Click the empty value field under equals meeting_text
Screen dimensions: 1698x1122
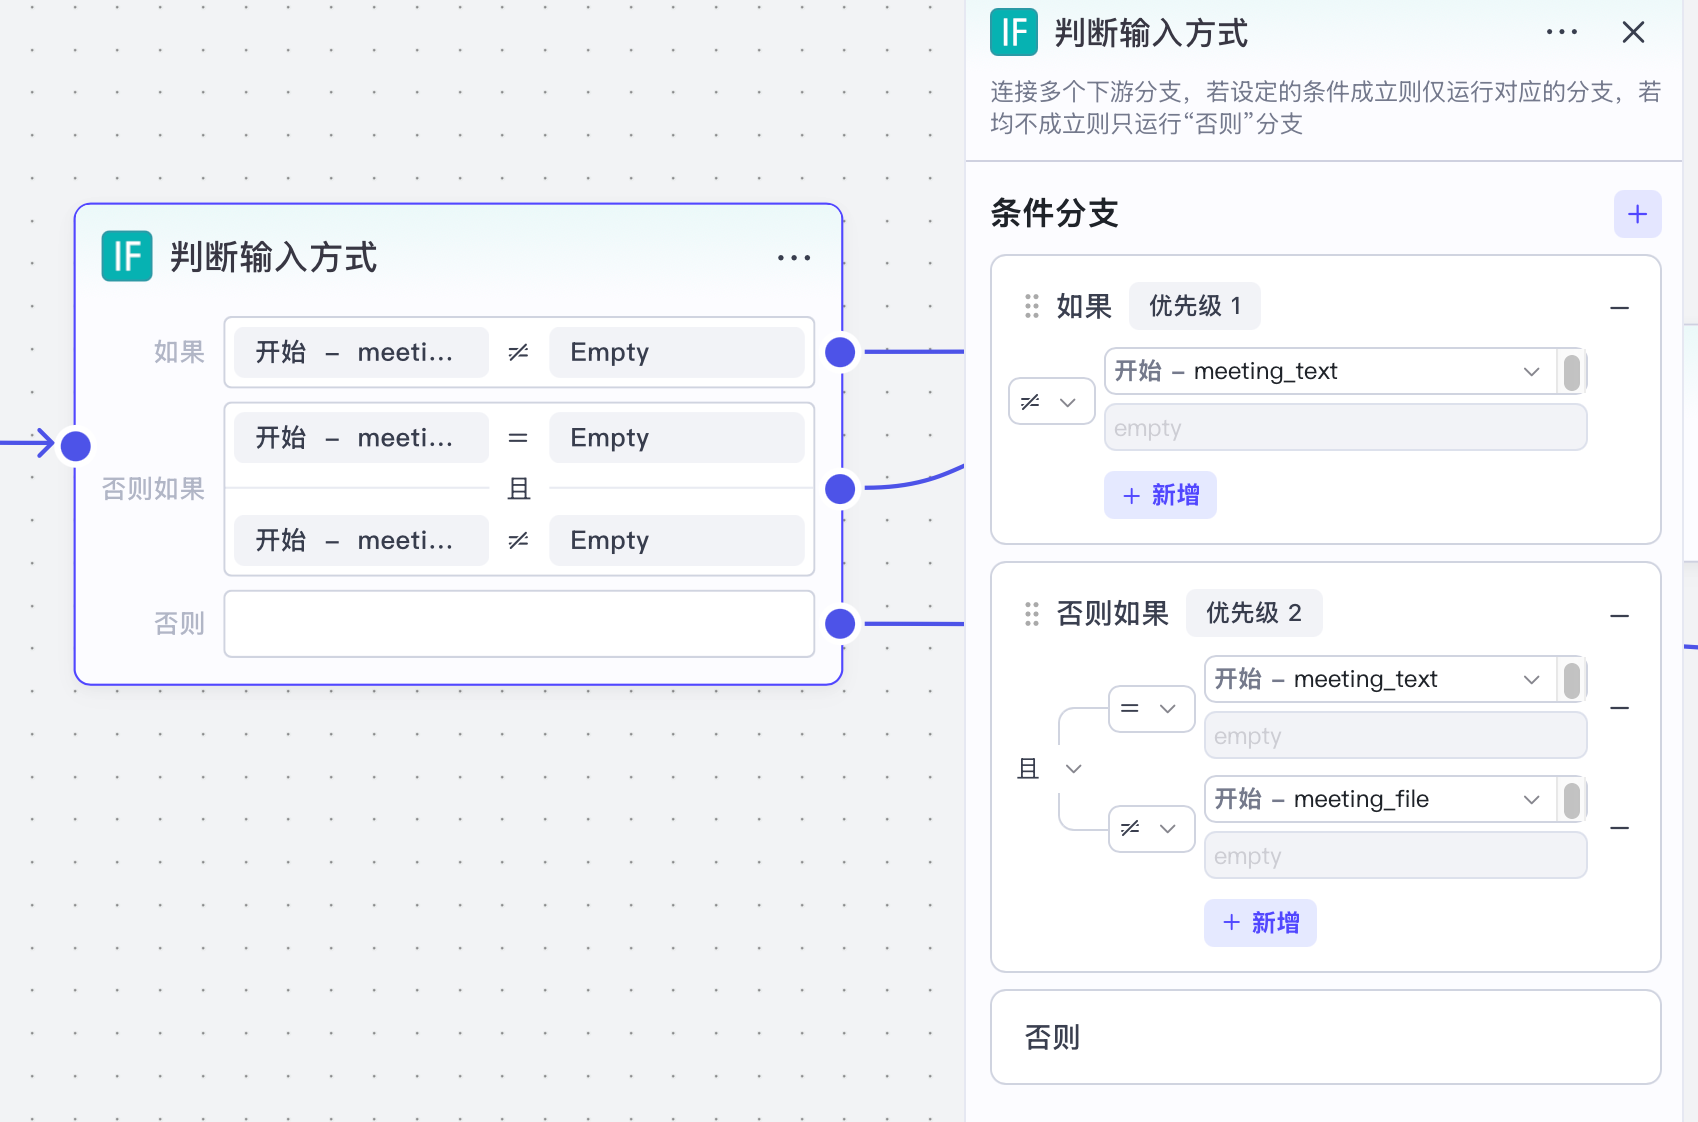tap(1395, 736)
